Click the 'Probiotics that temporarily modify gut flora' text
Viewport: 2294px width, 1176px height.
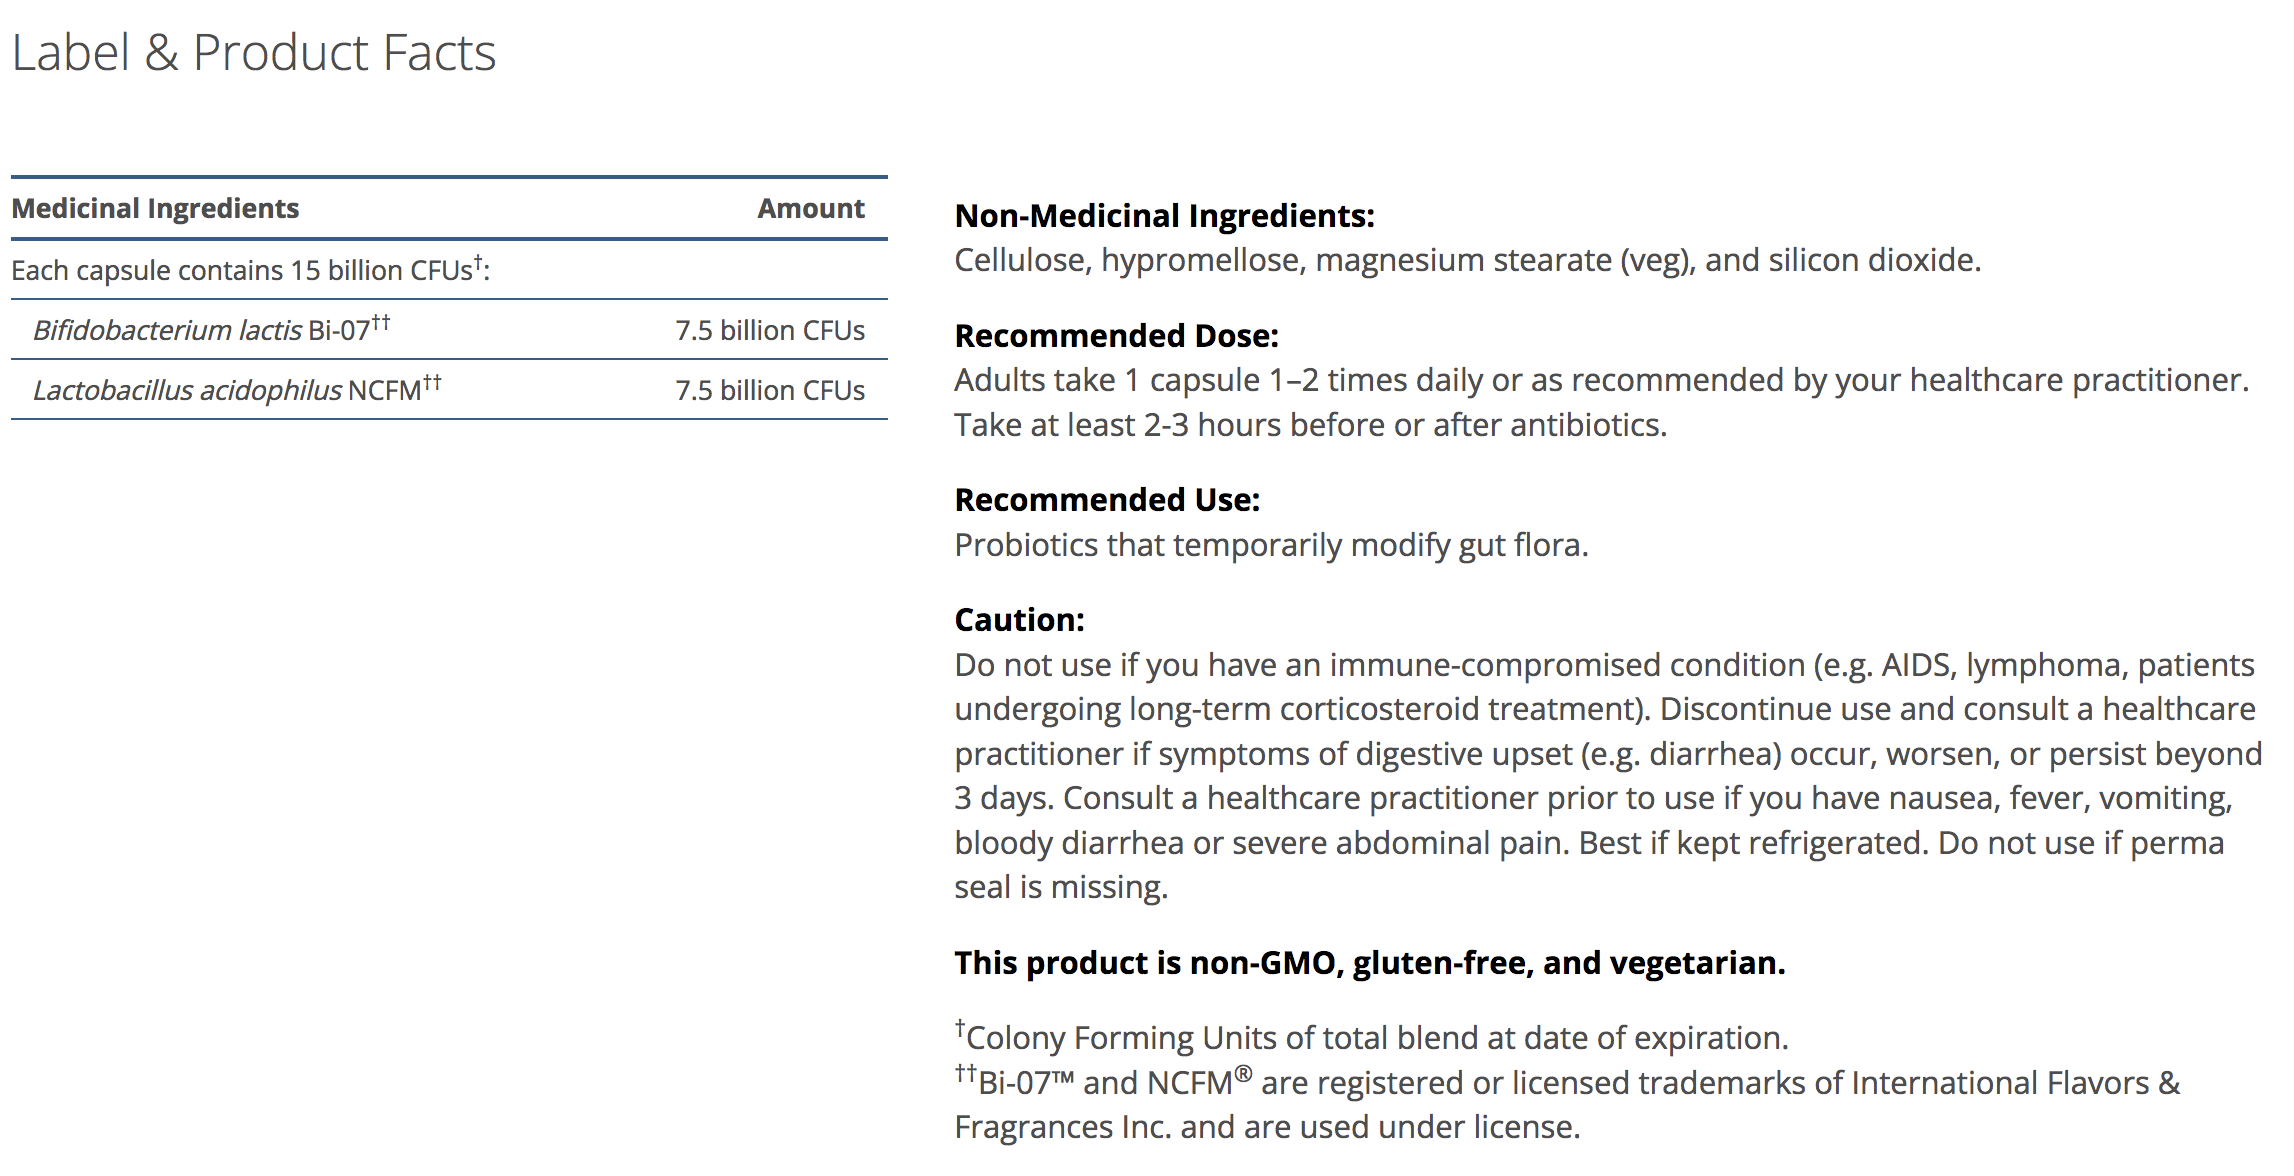click(1271, 545)
